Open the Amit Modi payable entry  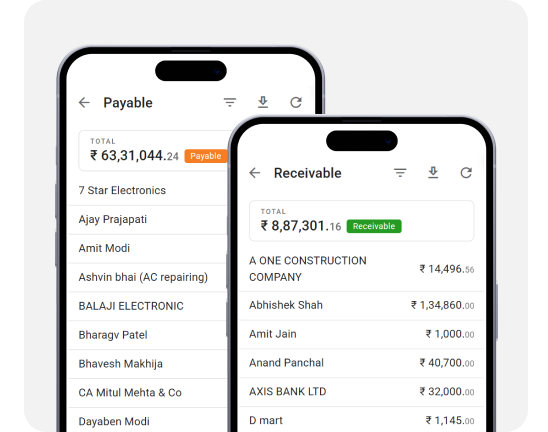[148, 249]
